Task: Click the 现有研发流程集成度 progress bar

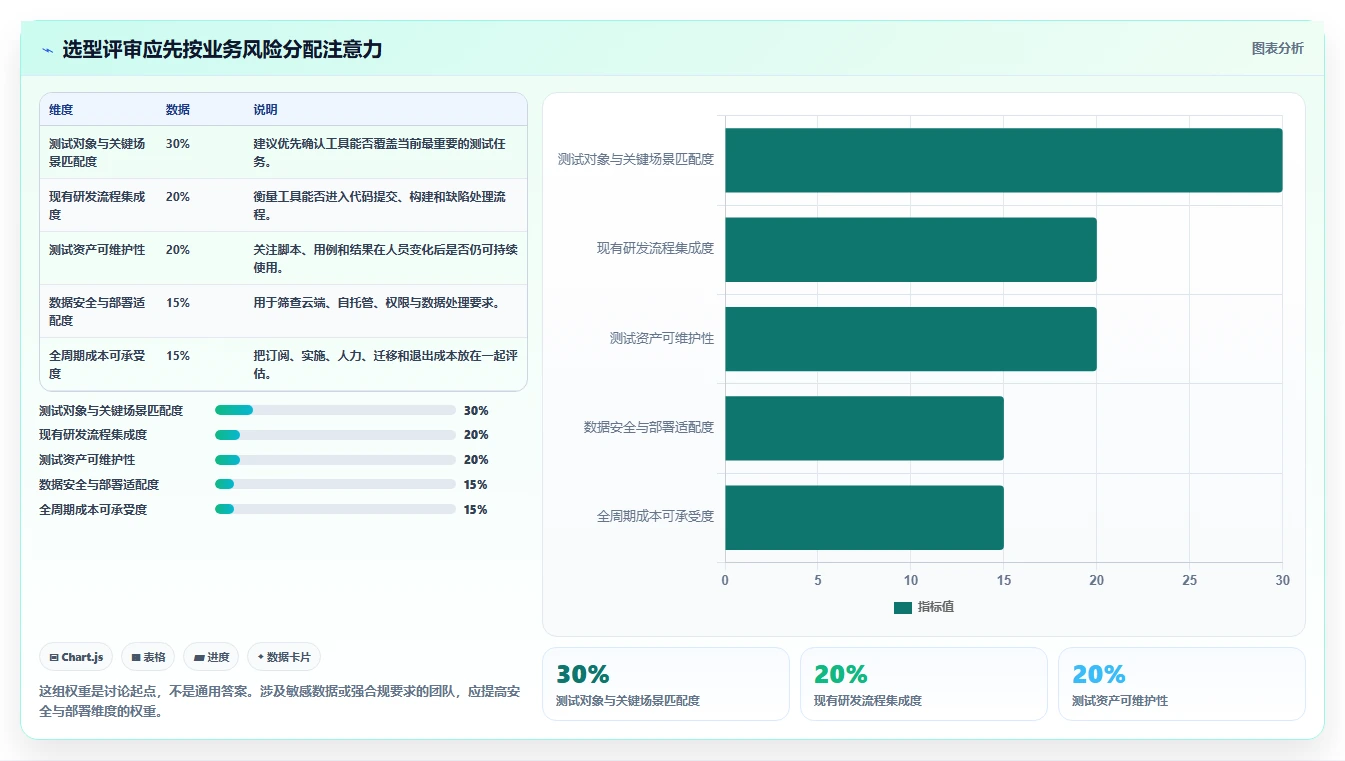Action: [x=335, y=435]
